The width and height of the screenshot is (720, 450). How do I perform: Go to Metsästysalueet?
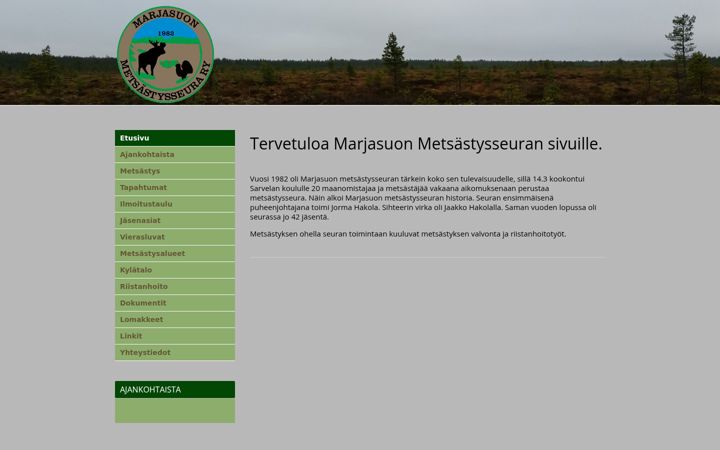[175, 253]
